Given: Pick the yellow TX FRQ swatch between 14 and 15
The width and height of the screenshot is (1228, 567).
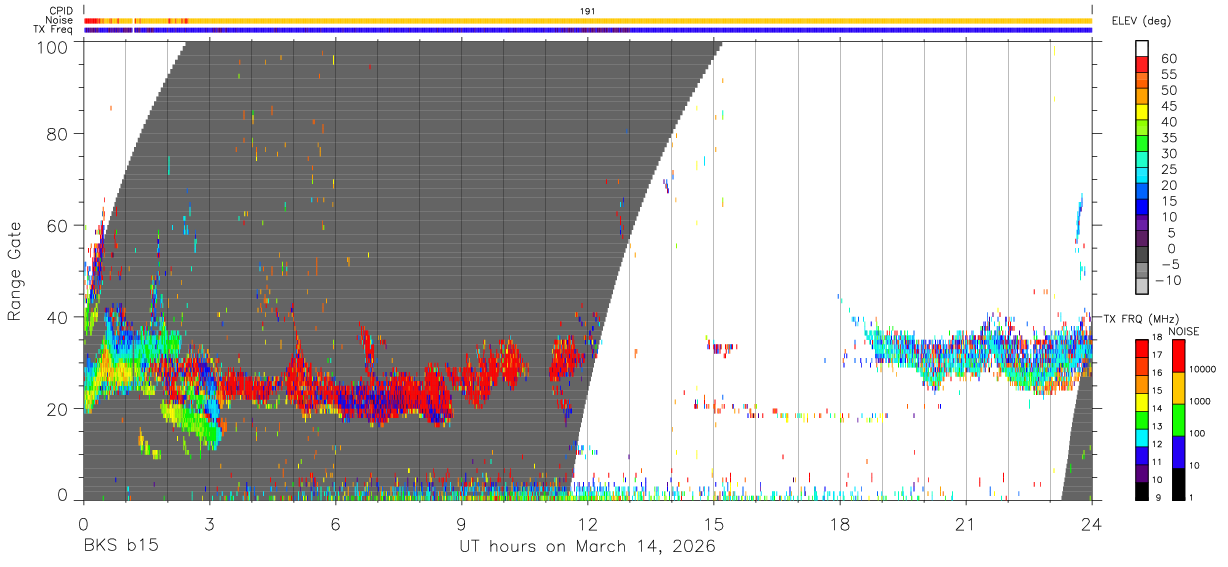Looking at the screenshot, I should tap(1142, 401).
